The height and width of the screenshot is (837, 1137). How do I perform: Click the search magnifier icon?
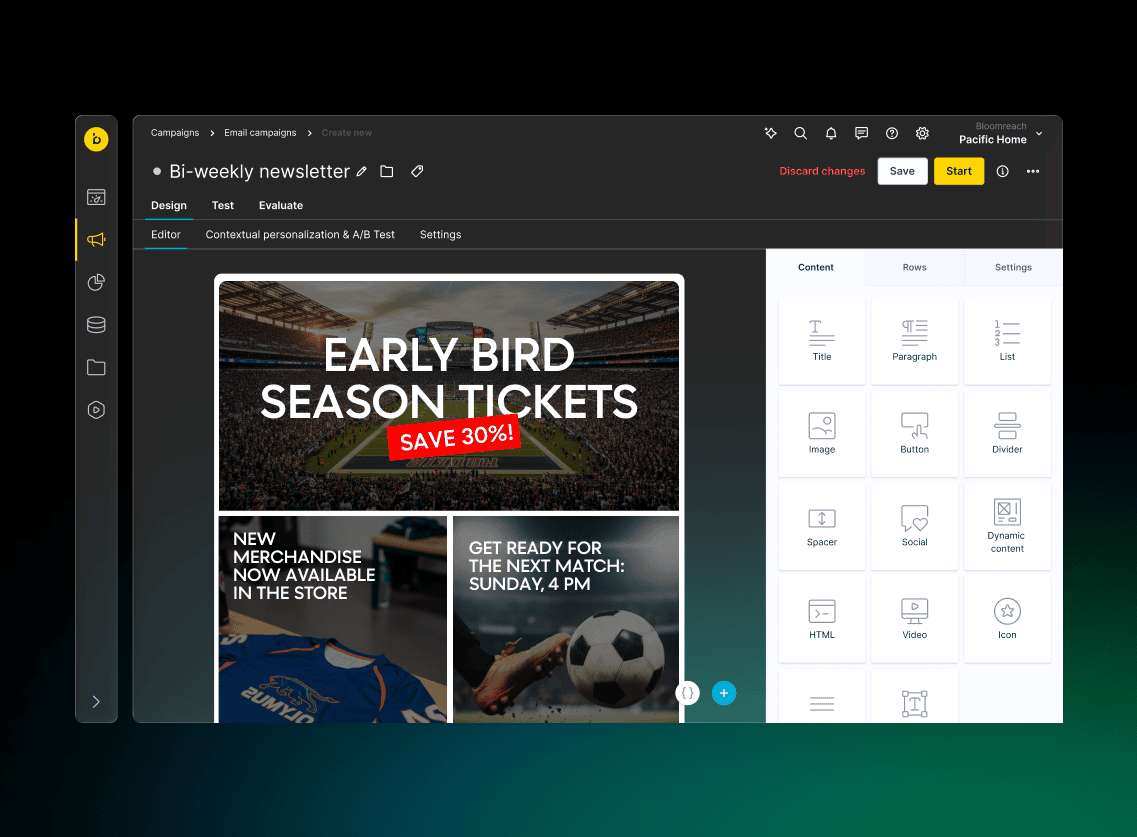pos(800,133)
